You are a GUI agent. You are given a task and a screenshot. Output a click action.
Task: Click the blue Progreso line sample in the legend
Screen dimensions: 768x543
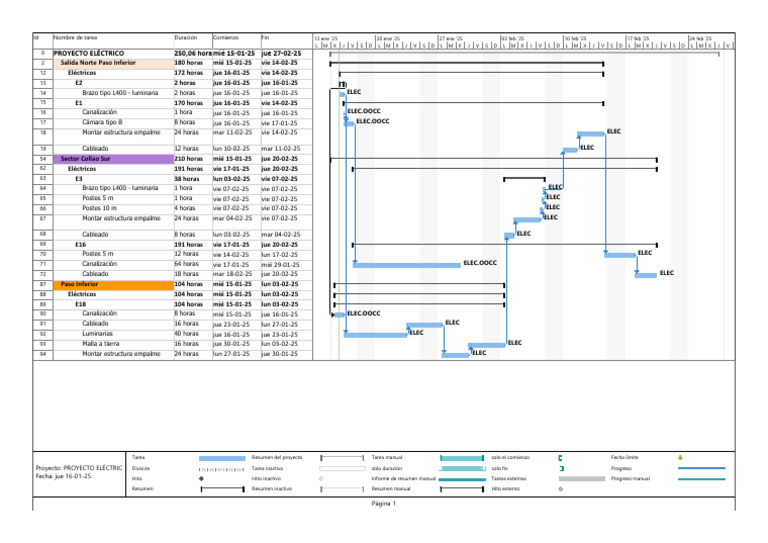pos(701,468)
